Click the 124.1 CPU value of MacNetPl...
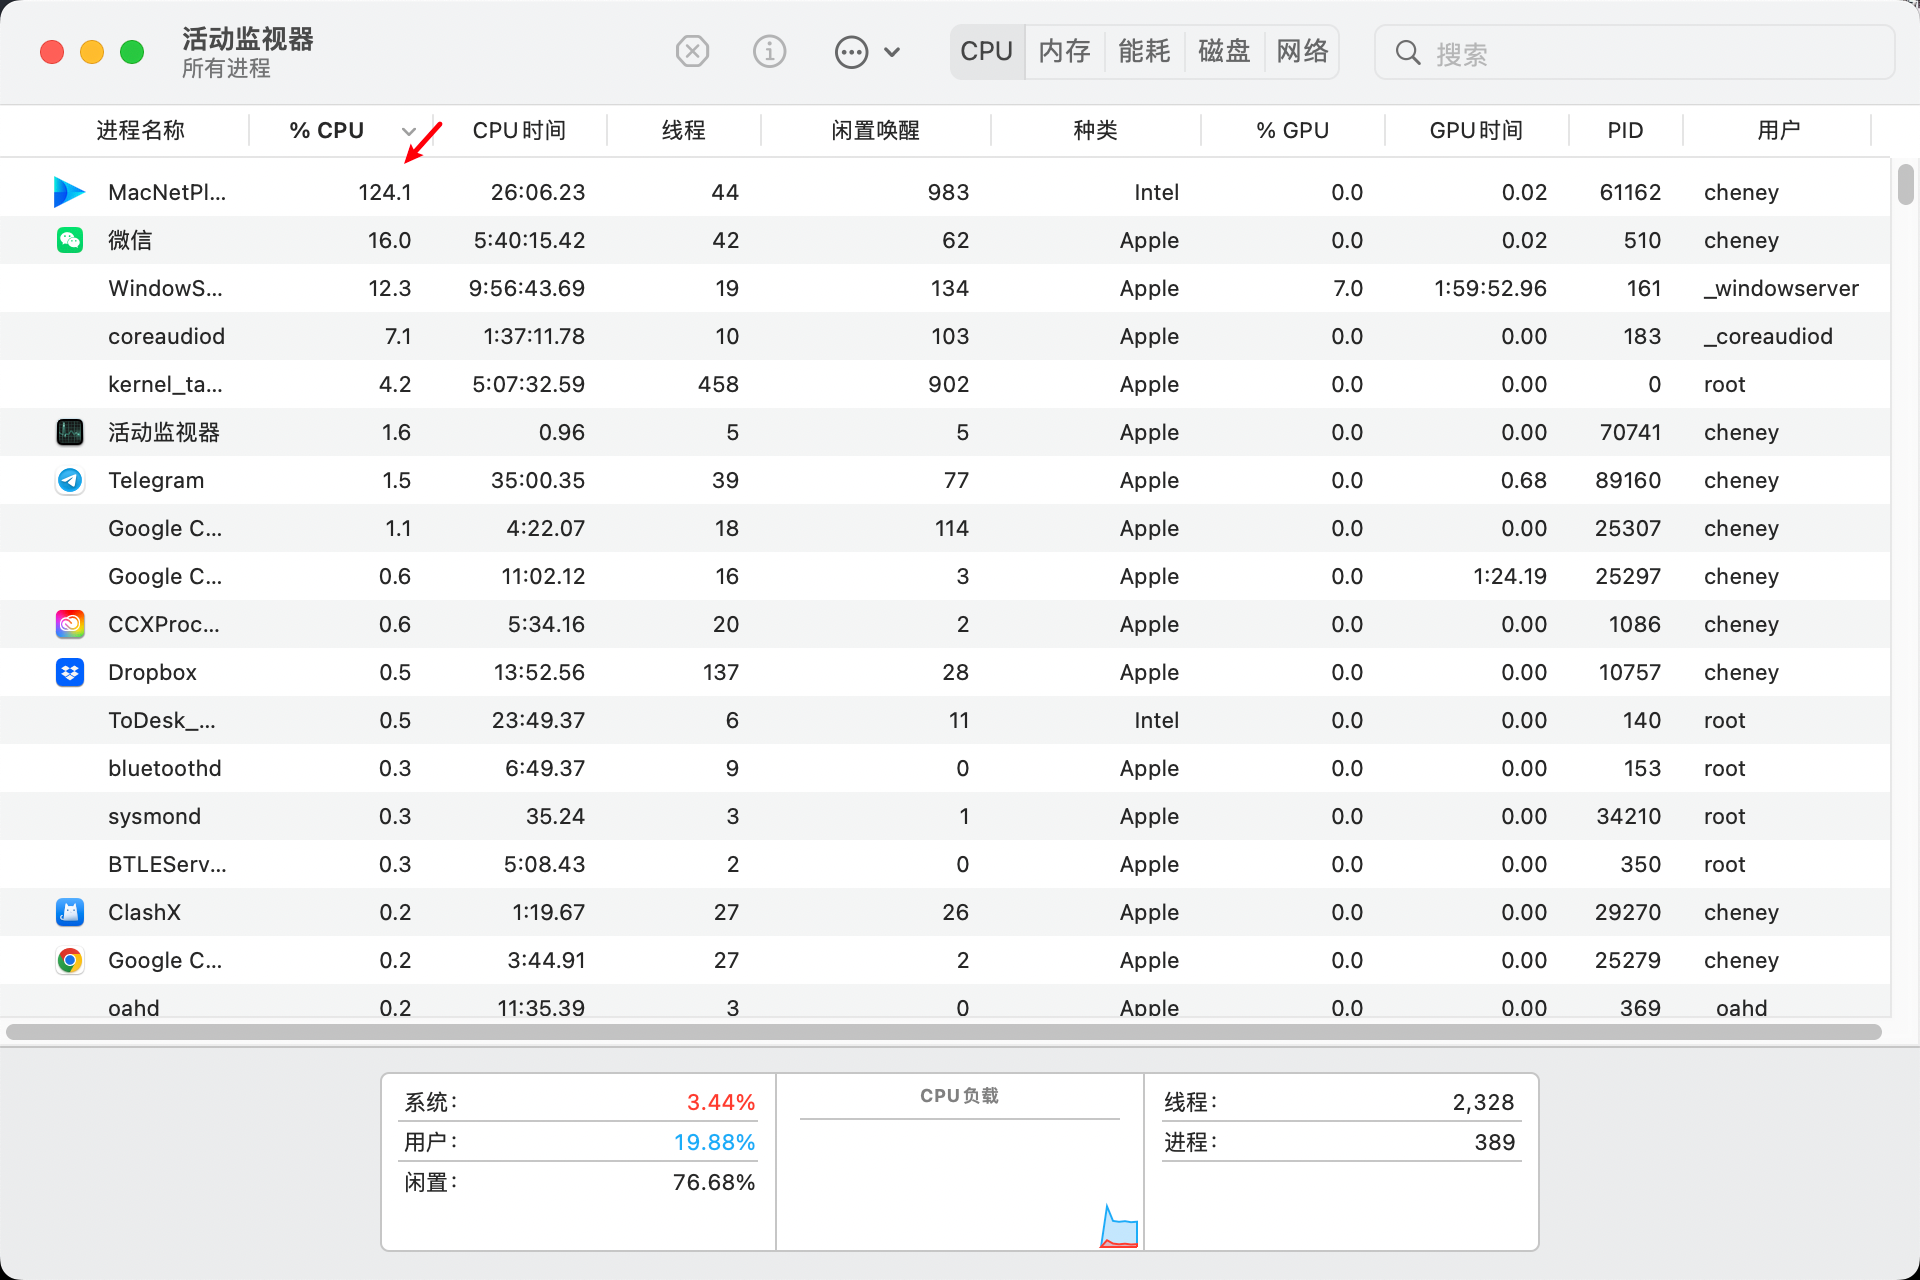 pos(385,192)
